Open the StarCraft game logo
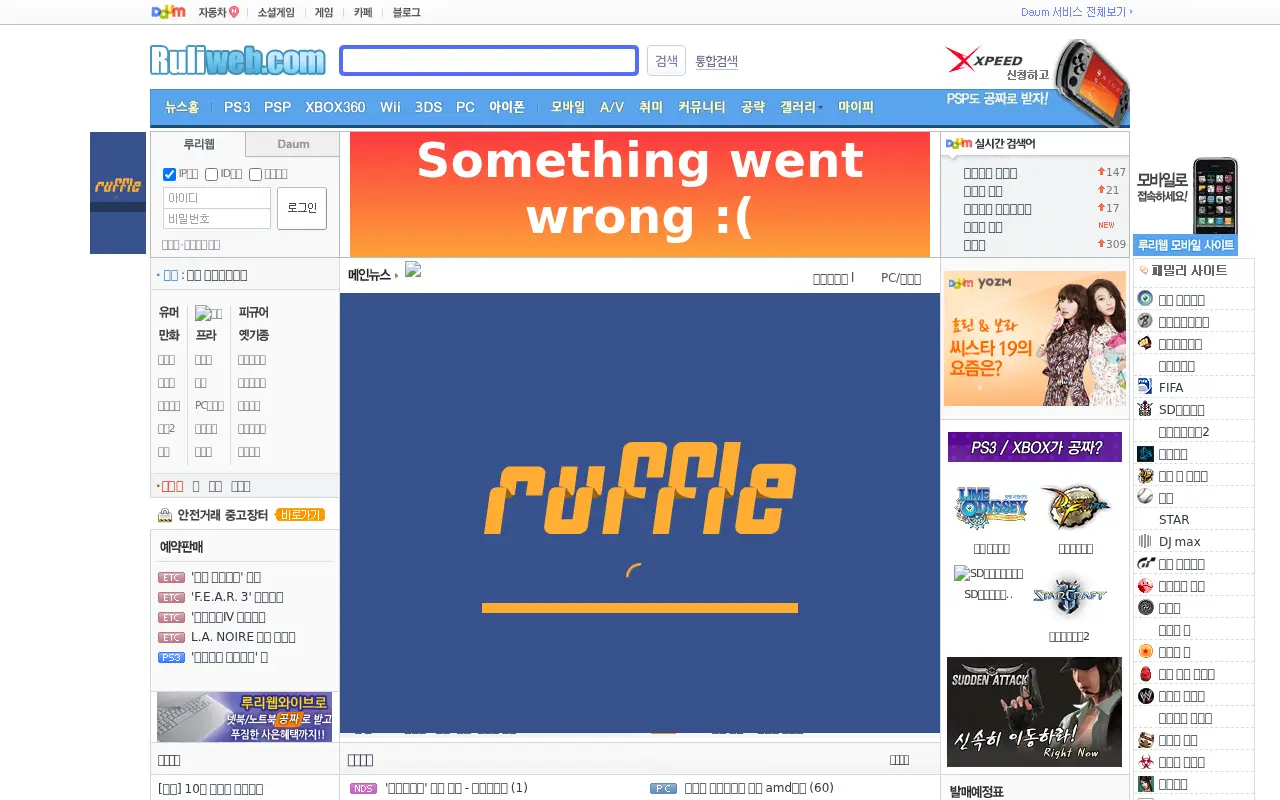 (x=1069, y=597)
